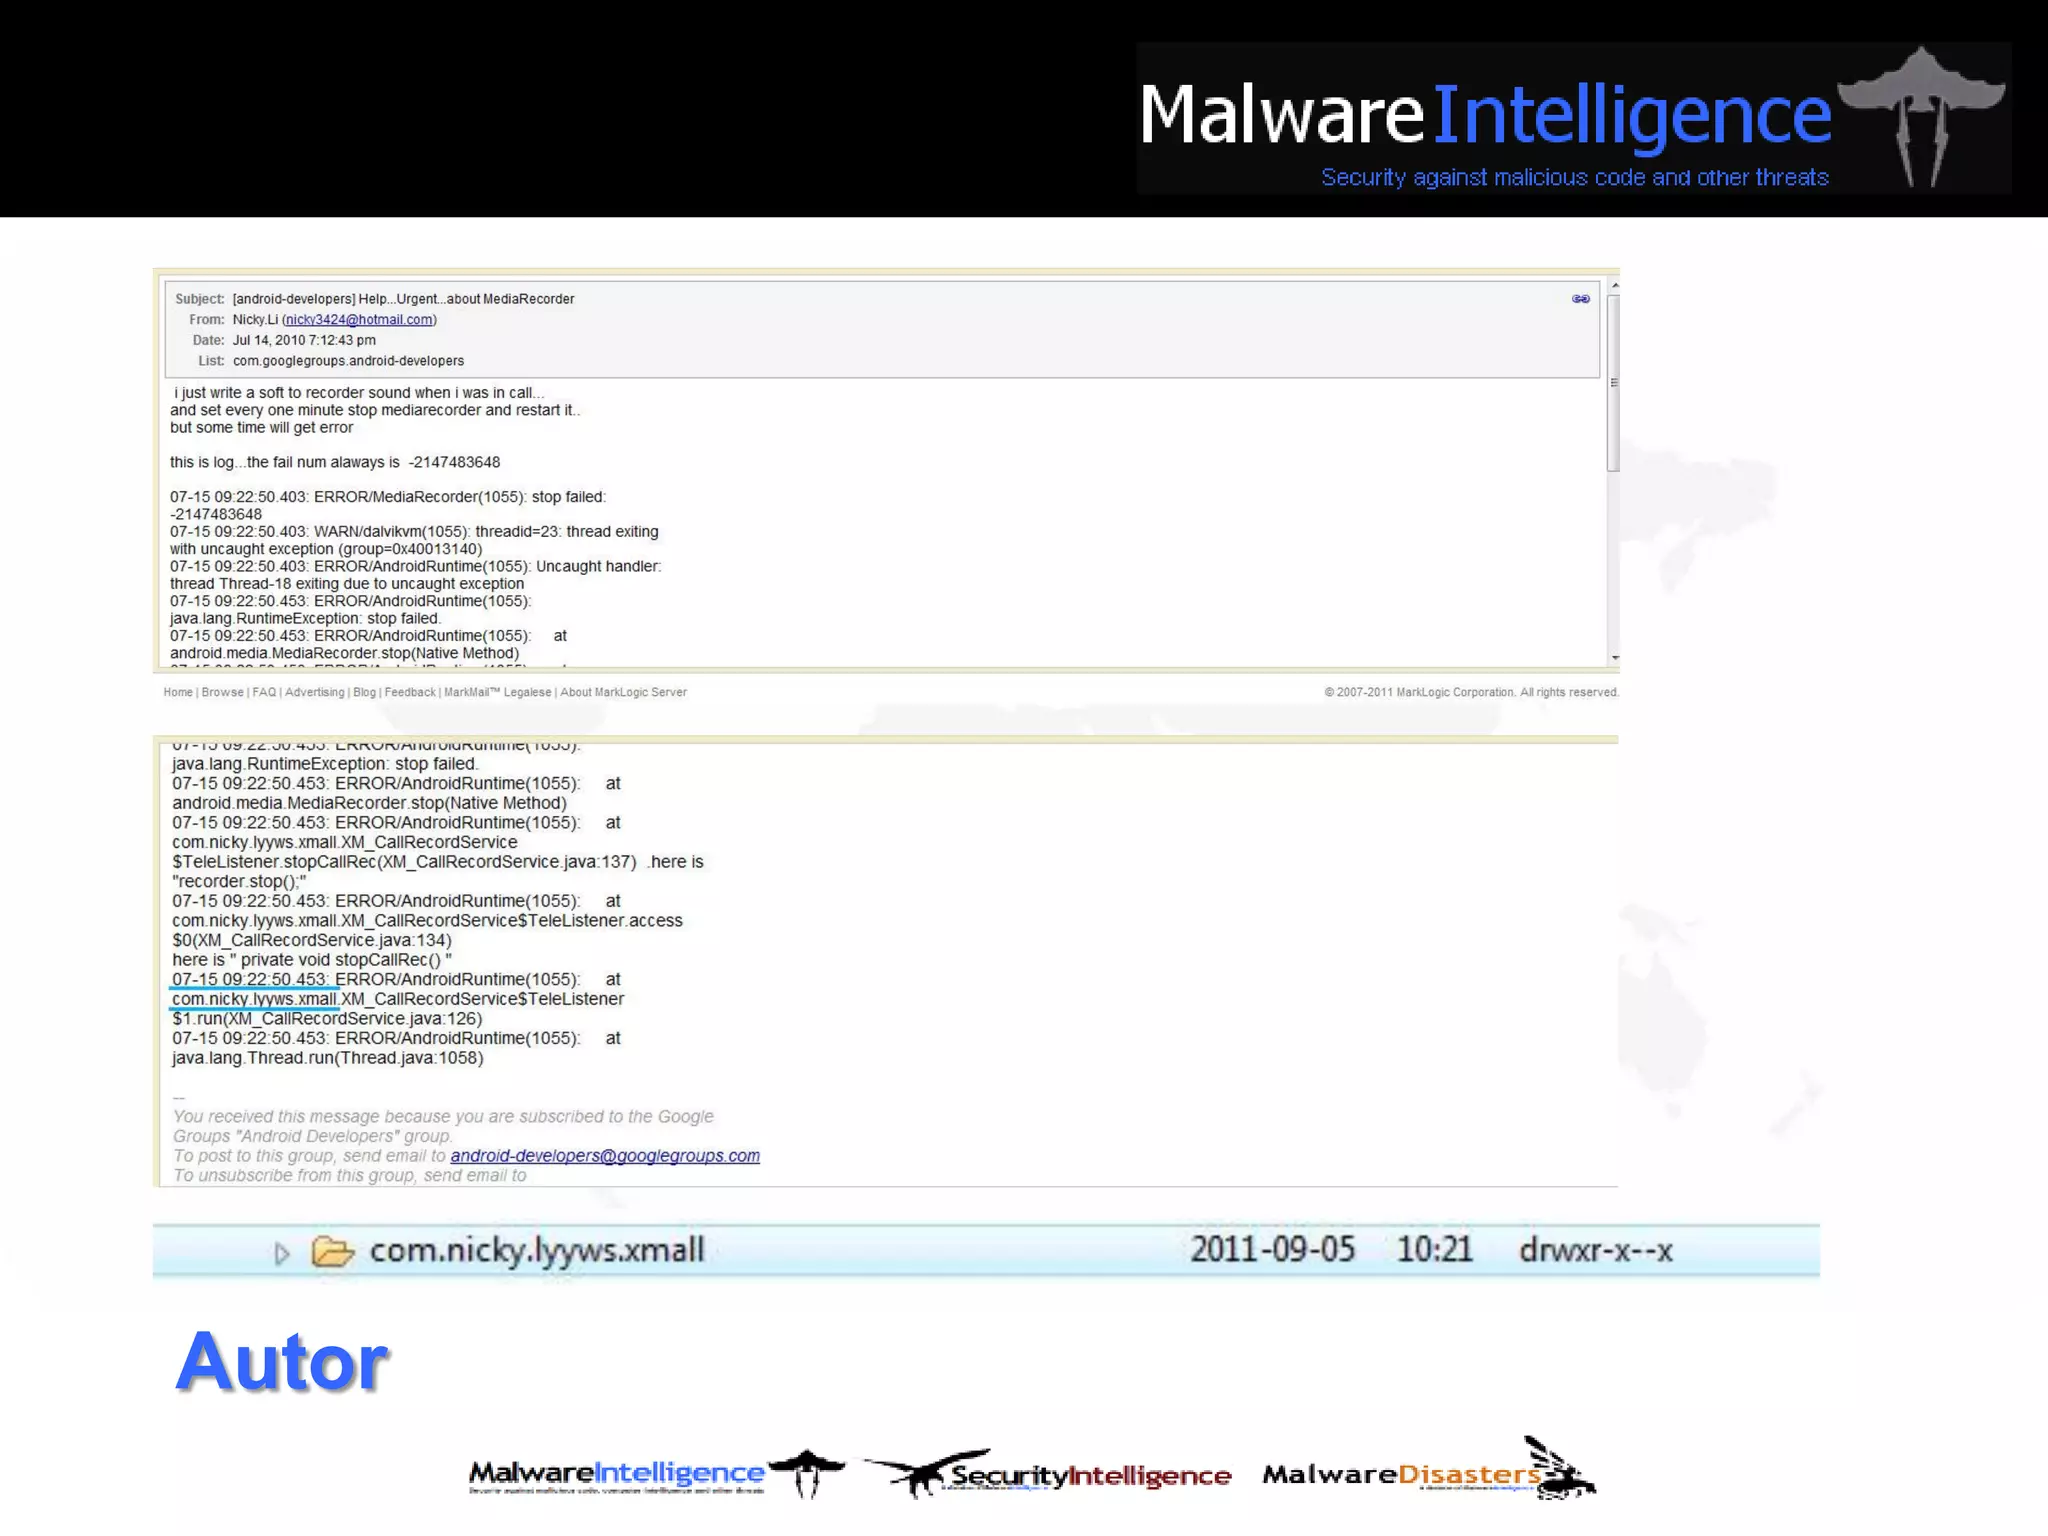The width and height of the screenshot is (2048, 1536).
Task: Open the FAQ footer link
Action: [x=264, y=692]
